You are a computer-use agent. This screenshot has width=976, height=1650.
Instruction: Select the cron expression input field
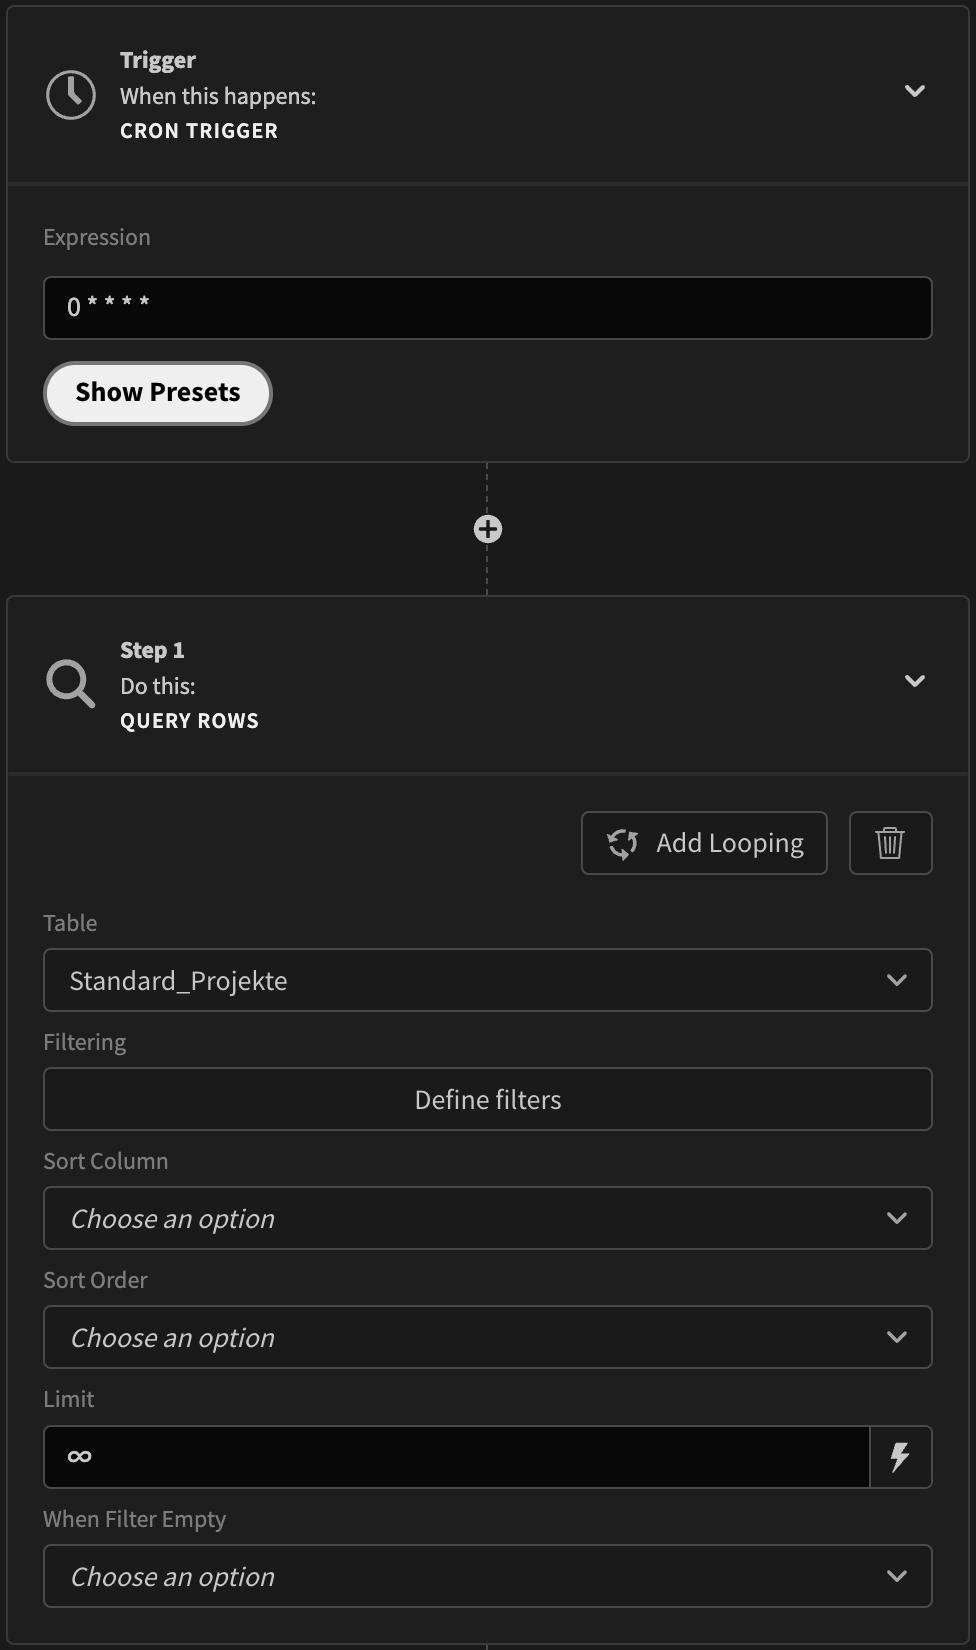(x=487, y=307)
